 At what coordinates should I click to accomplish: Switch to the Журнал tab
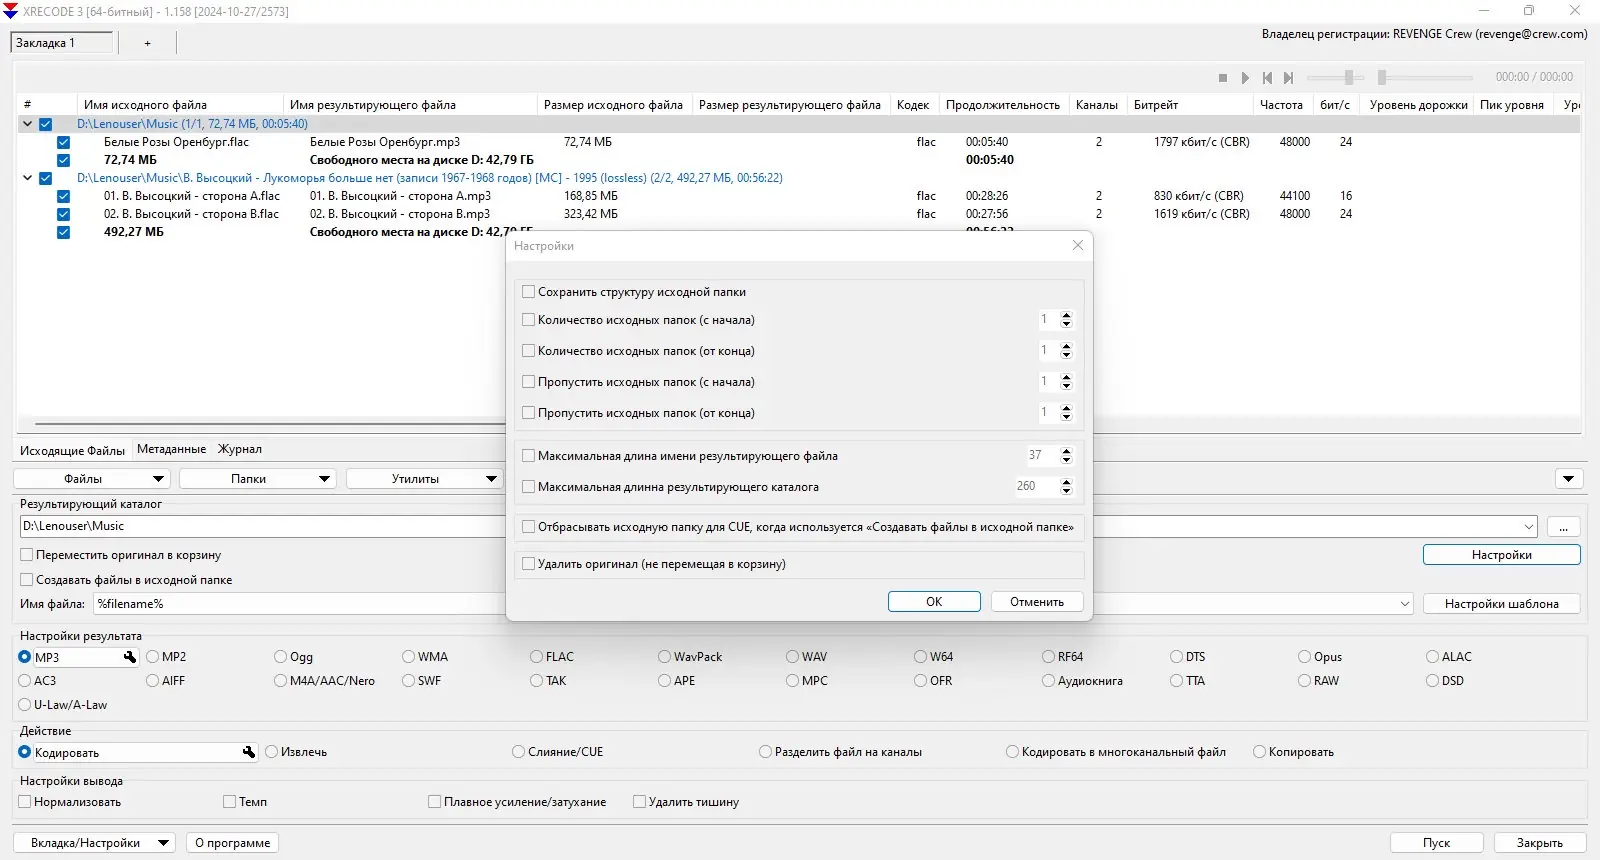click(x=240, y=450)
